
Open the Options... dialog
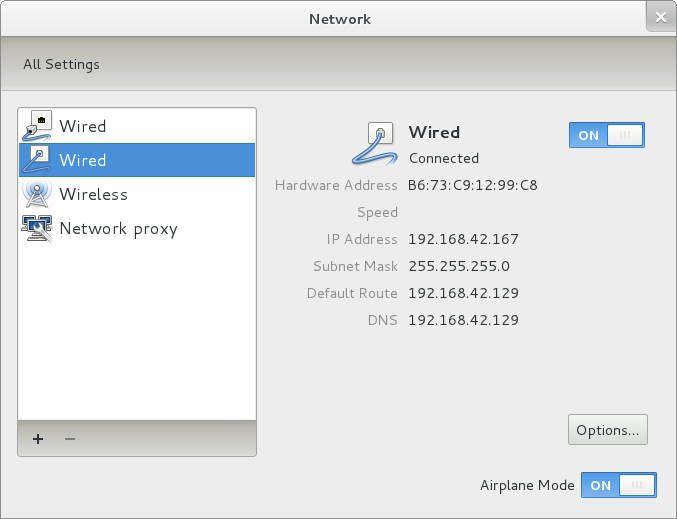click(x=607, y=430)
